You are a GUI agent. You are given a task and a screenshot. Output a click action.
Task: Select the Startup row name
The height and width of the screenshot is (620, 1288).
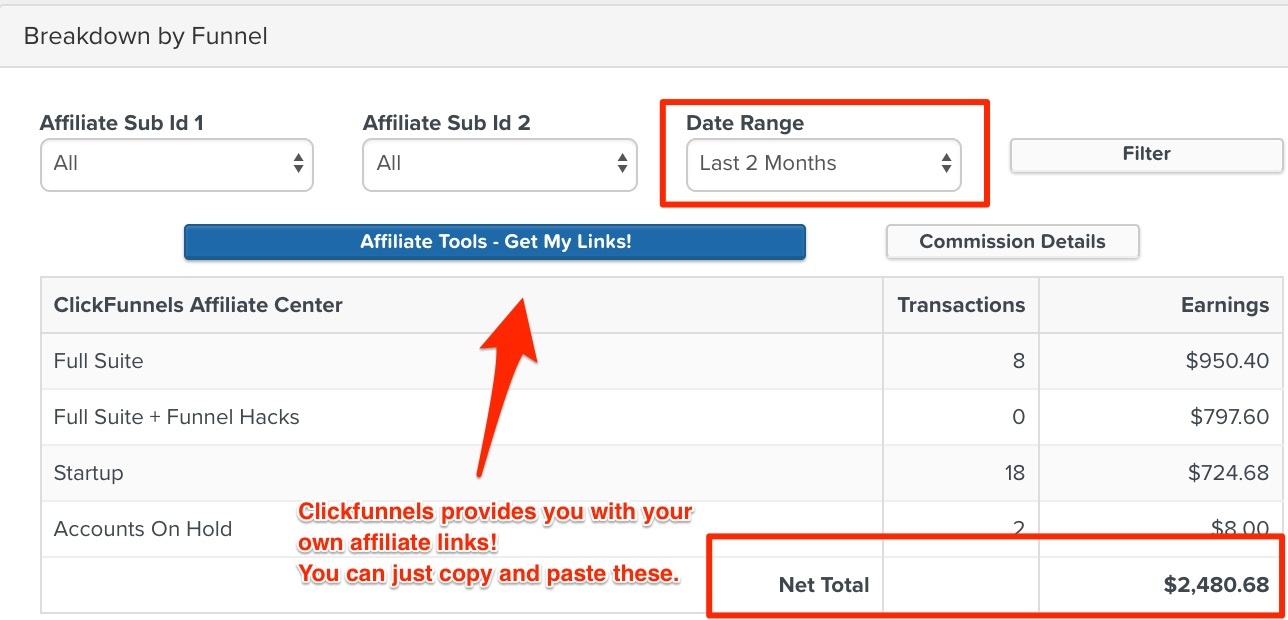(x=89, y=473)
